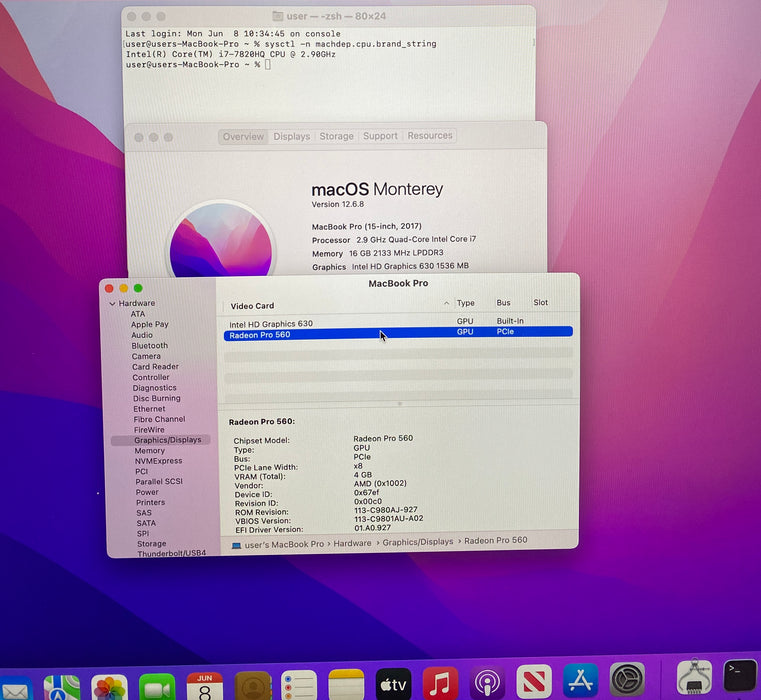The width and height of the screenshot is (761, 700).
Task: Select Ethernet in the sidebar
Action: point(149,409)
